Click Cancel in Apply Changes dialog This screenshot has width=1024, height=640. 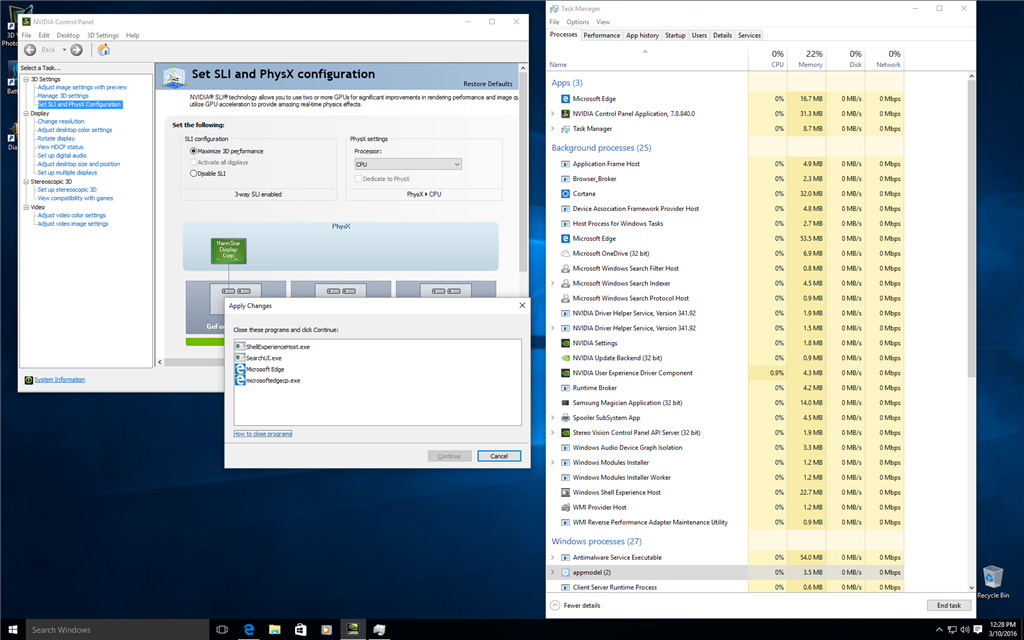499,456
